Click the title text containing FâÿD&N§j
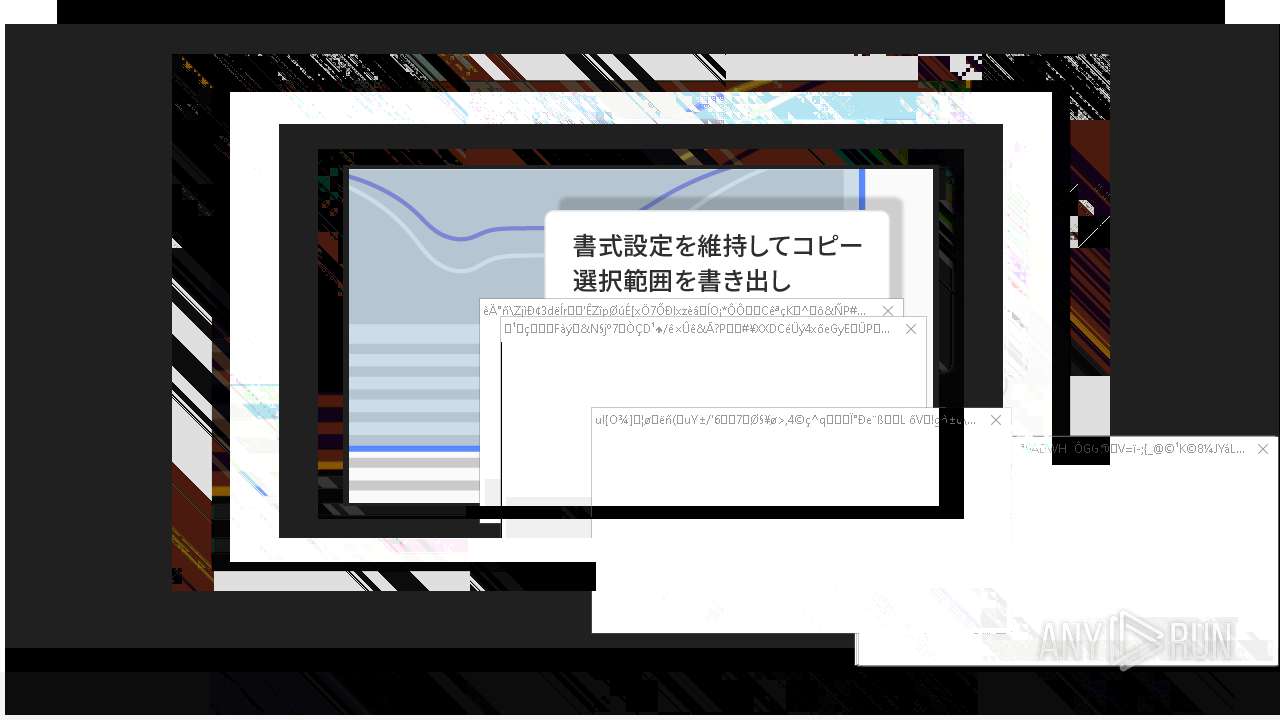 click(x=697, y=329)
